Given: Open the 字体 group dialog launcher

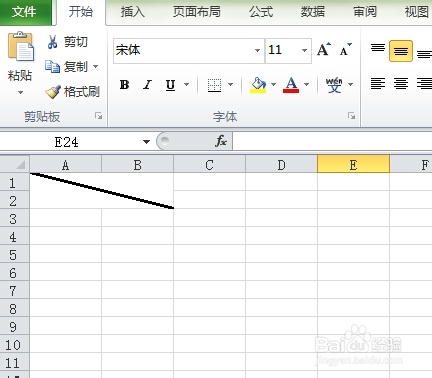Looking at the screenshot, I should click(x=351, y=116).
